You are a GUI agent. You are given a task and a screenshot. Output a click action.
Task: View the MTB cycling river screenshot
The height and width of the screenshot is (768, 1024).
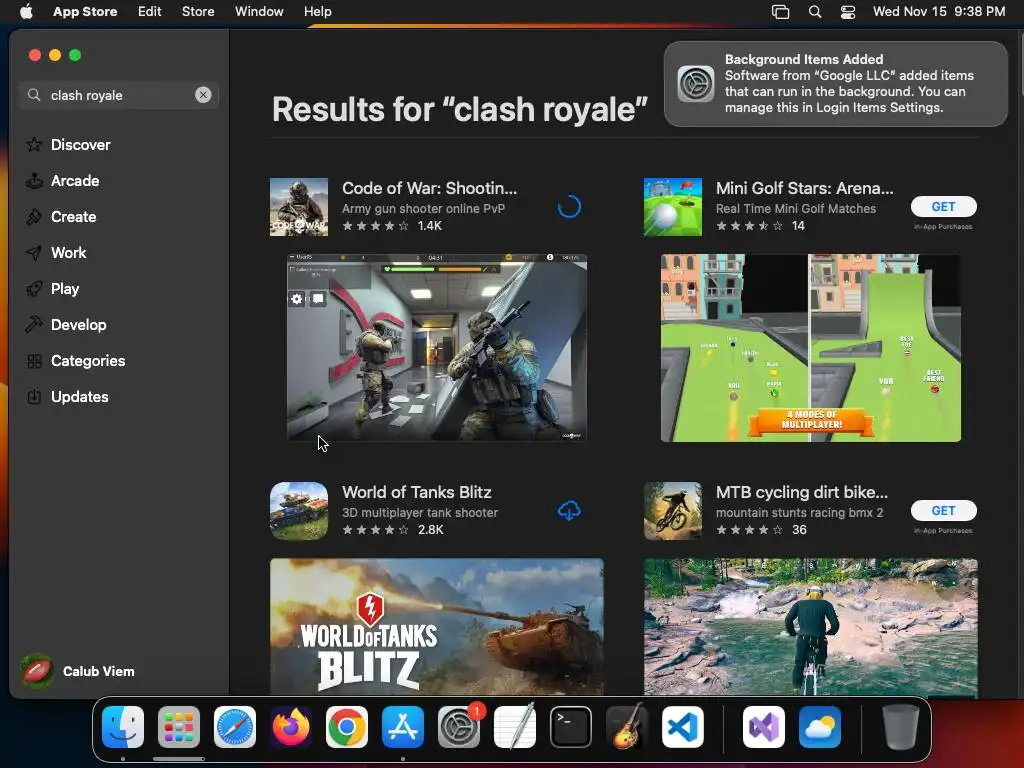810,626
